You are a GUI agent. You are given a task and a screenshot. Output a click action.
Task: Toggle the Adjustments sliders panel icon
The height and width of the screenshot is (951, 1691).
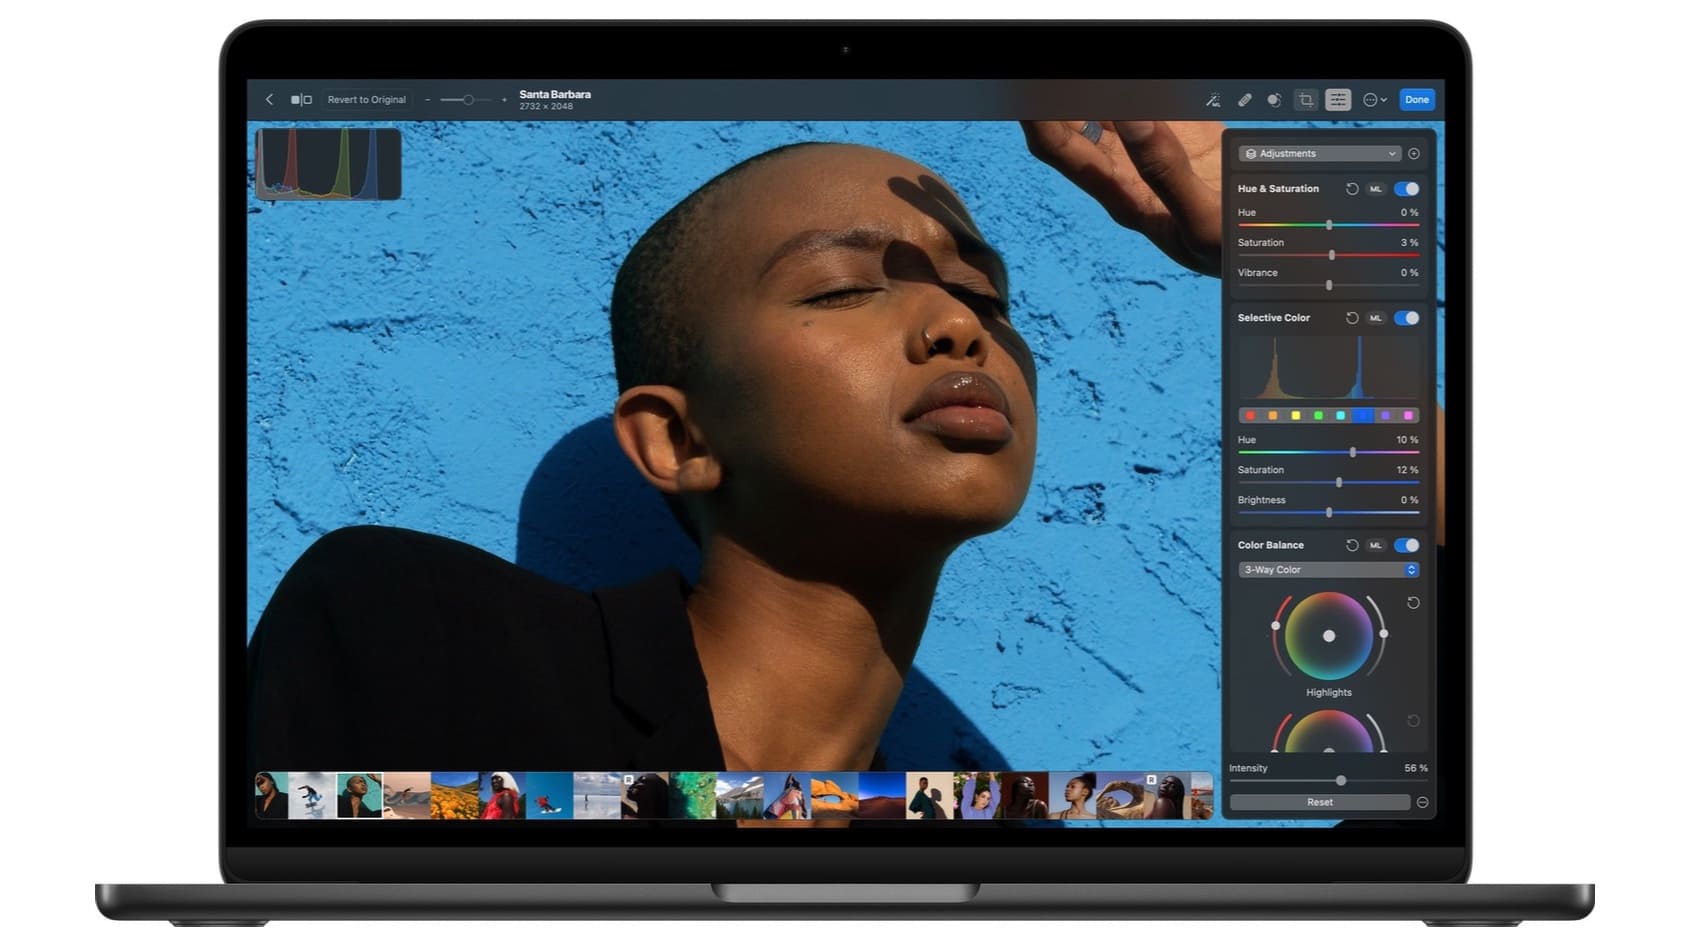click(1337, 100)
